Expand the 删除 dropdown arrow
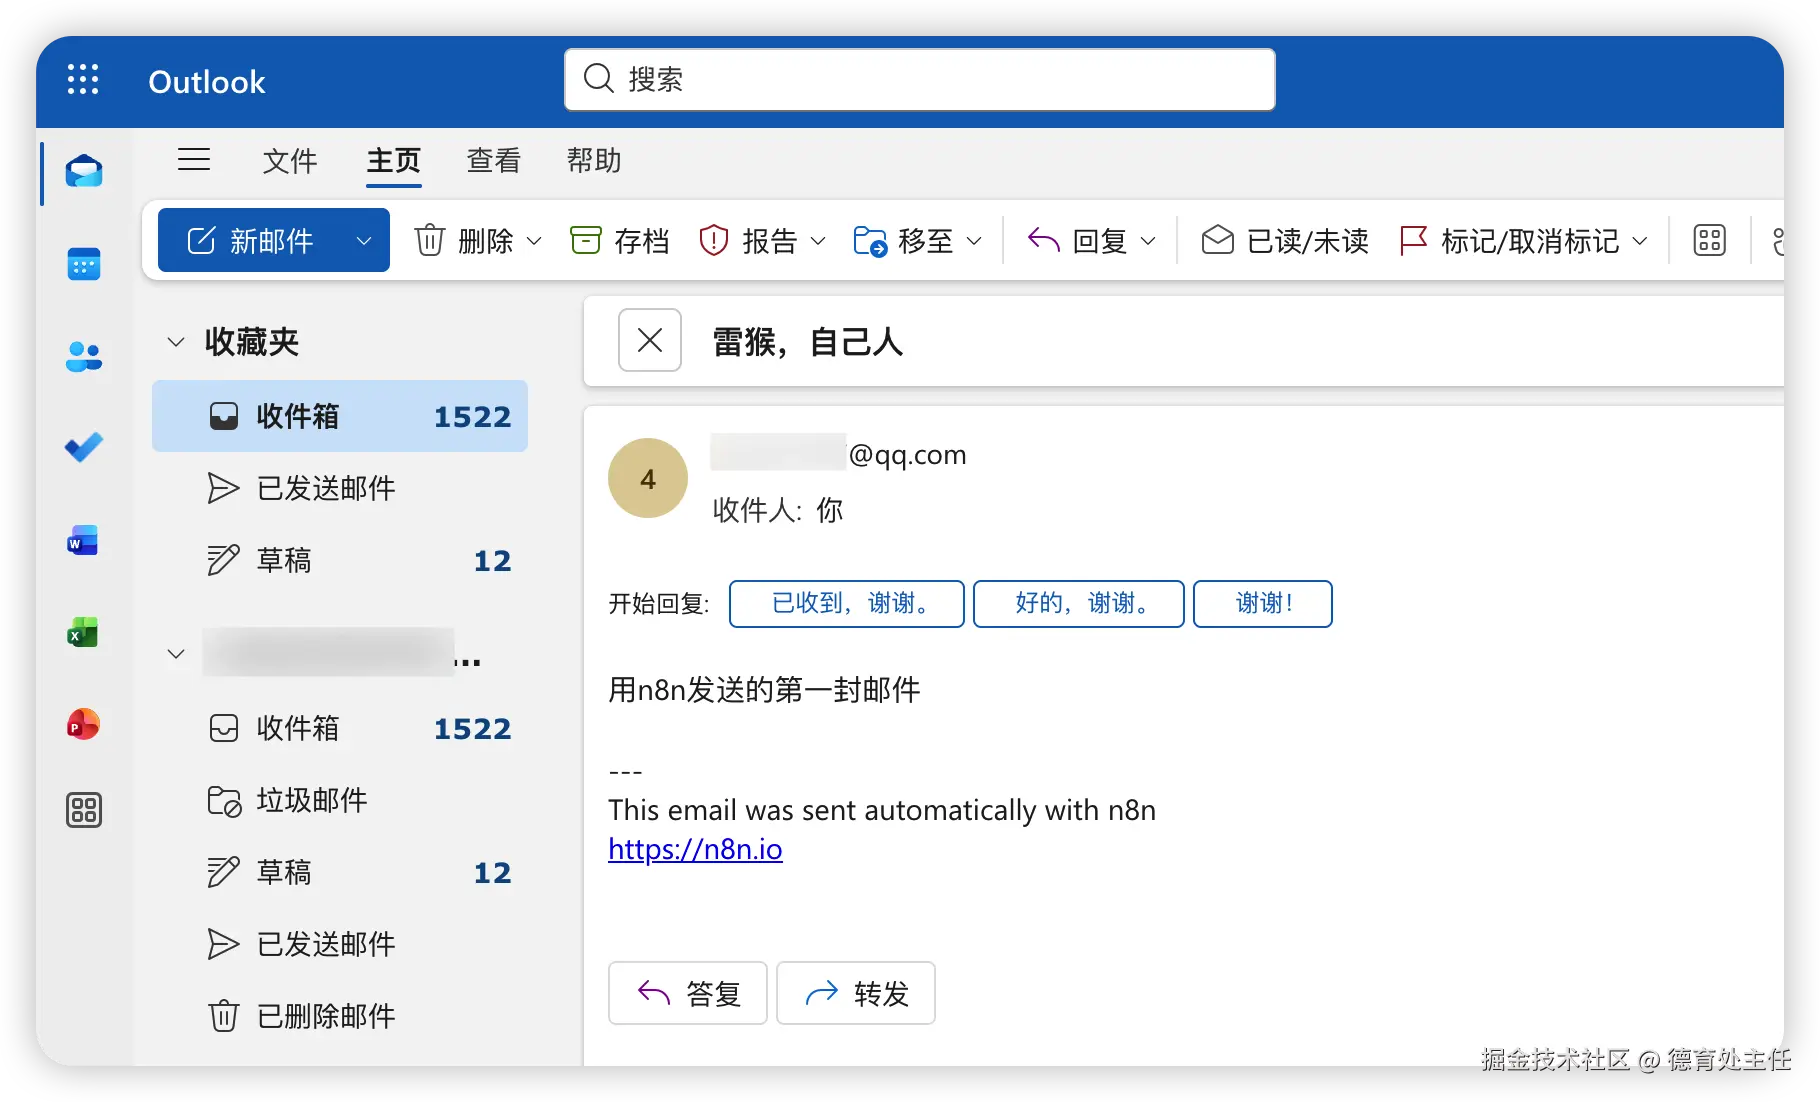The image size is (1820, 1102). pyautogui.click(x=534, y=241)
